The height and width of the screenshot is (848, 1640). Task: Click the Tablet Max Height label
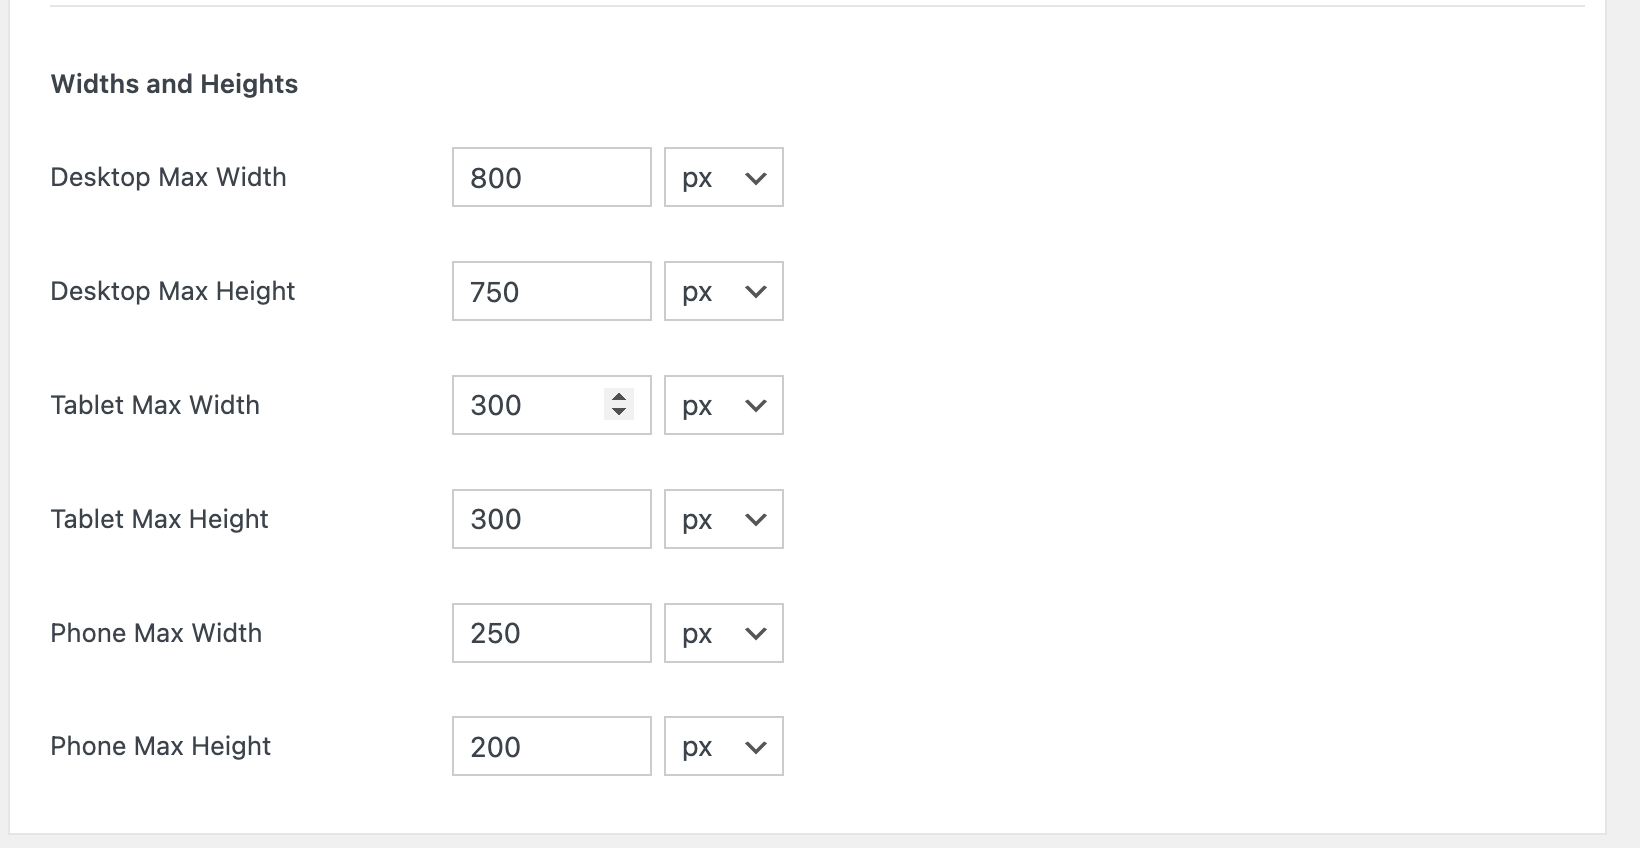tap(159, 520)
